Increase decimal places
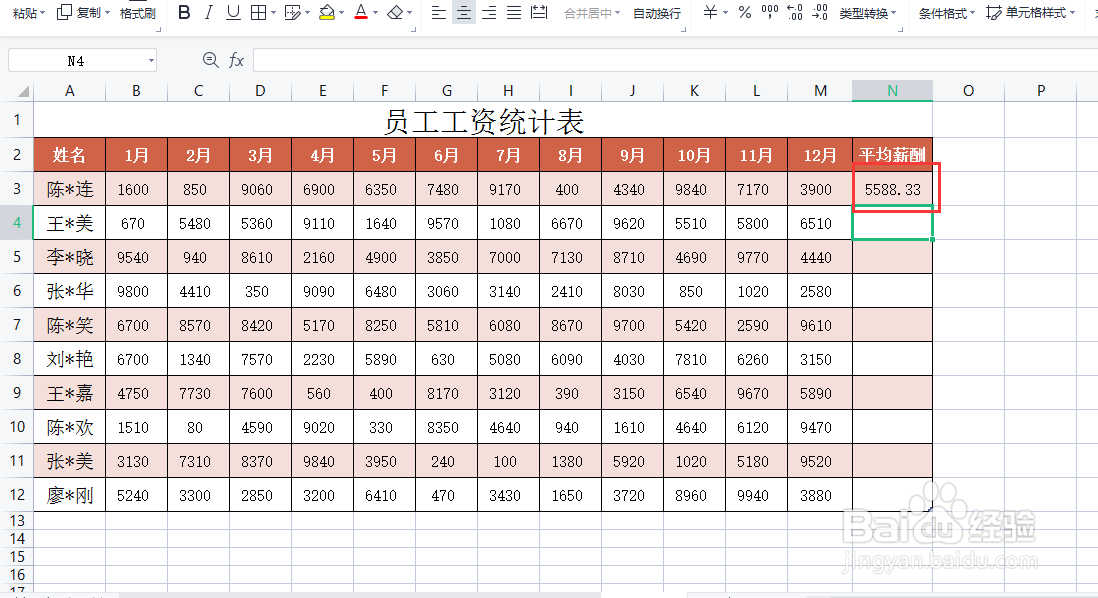Image resolution: width=1098 pixels, height=598 pixels. 795,13
